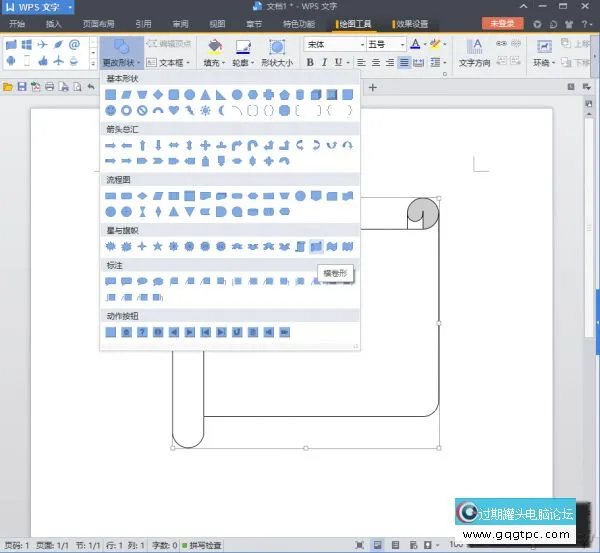Choose the five-point star shape

click(157, 246)
